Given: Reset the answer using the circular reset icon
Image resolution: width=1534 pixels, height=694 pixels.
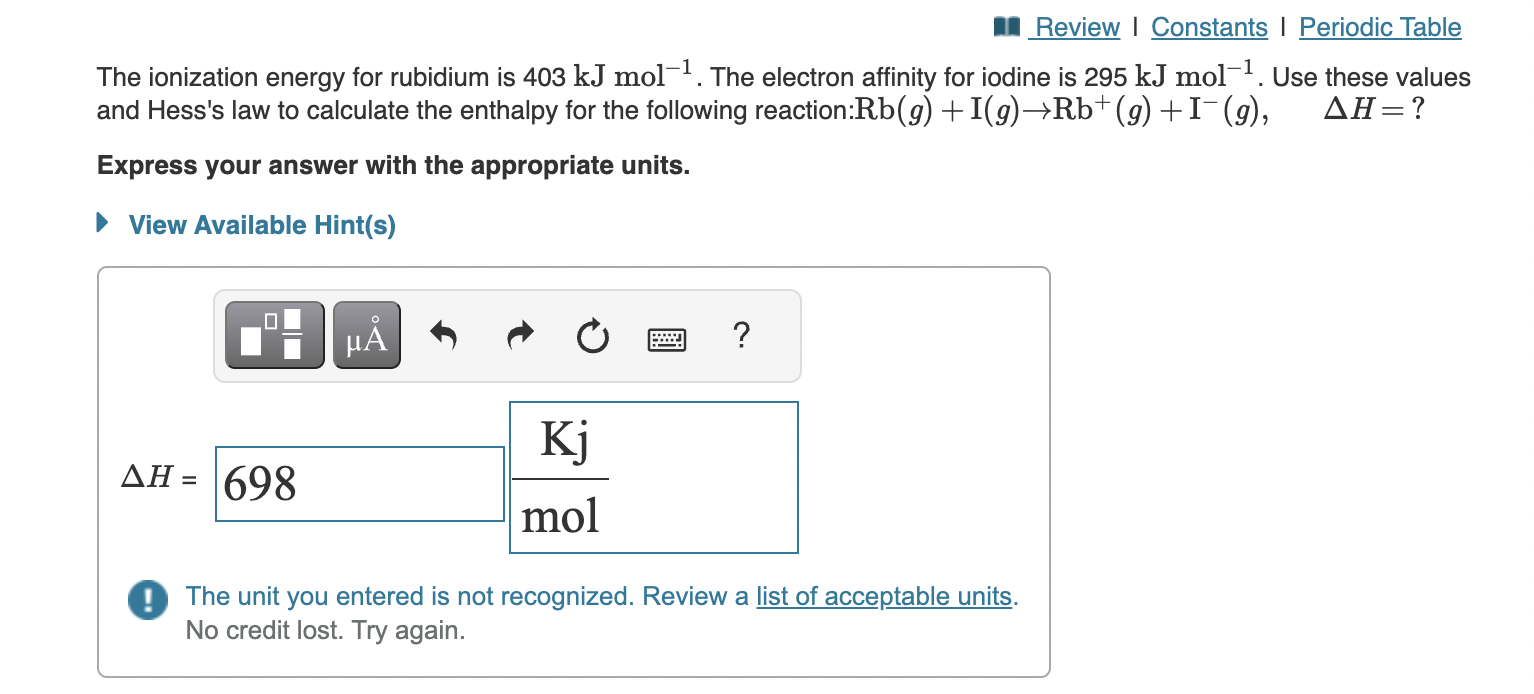Looking at the screenshot, I should coord(592,337).
